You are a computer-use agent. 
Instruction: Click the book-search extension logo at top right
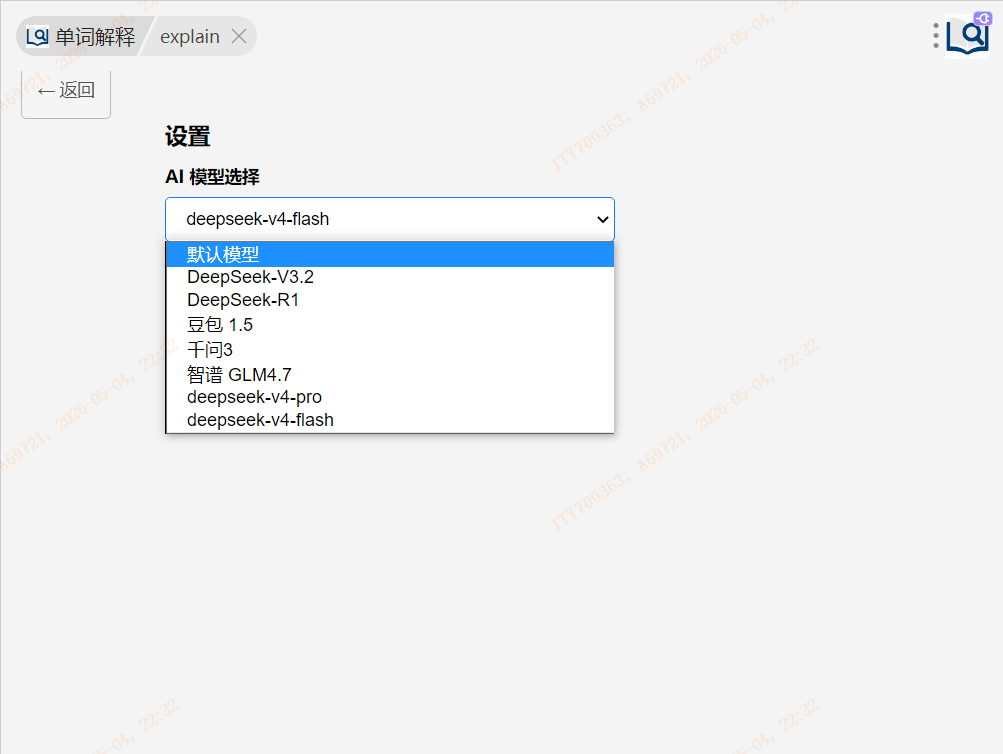tap(967, 36)
